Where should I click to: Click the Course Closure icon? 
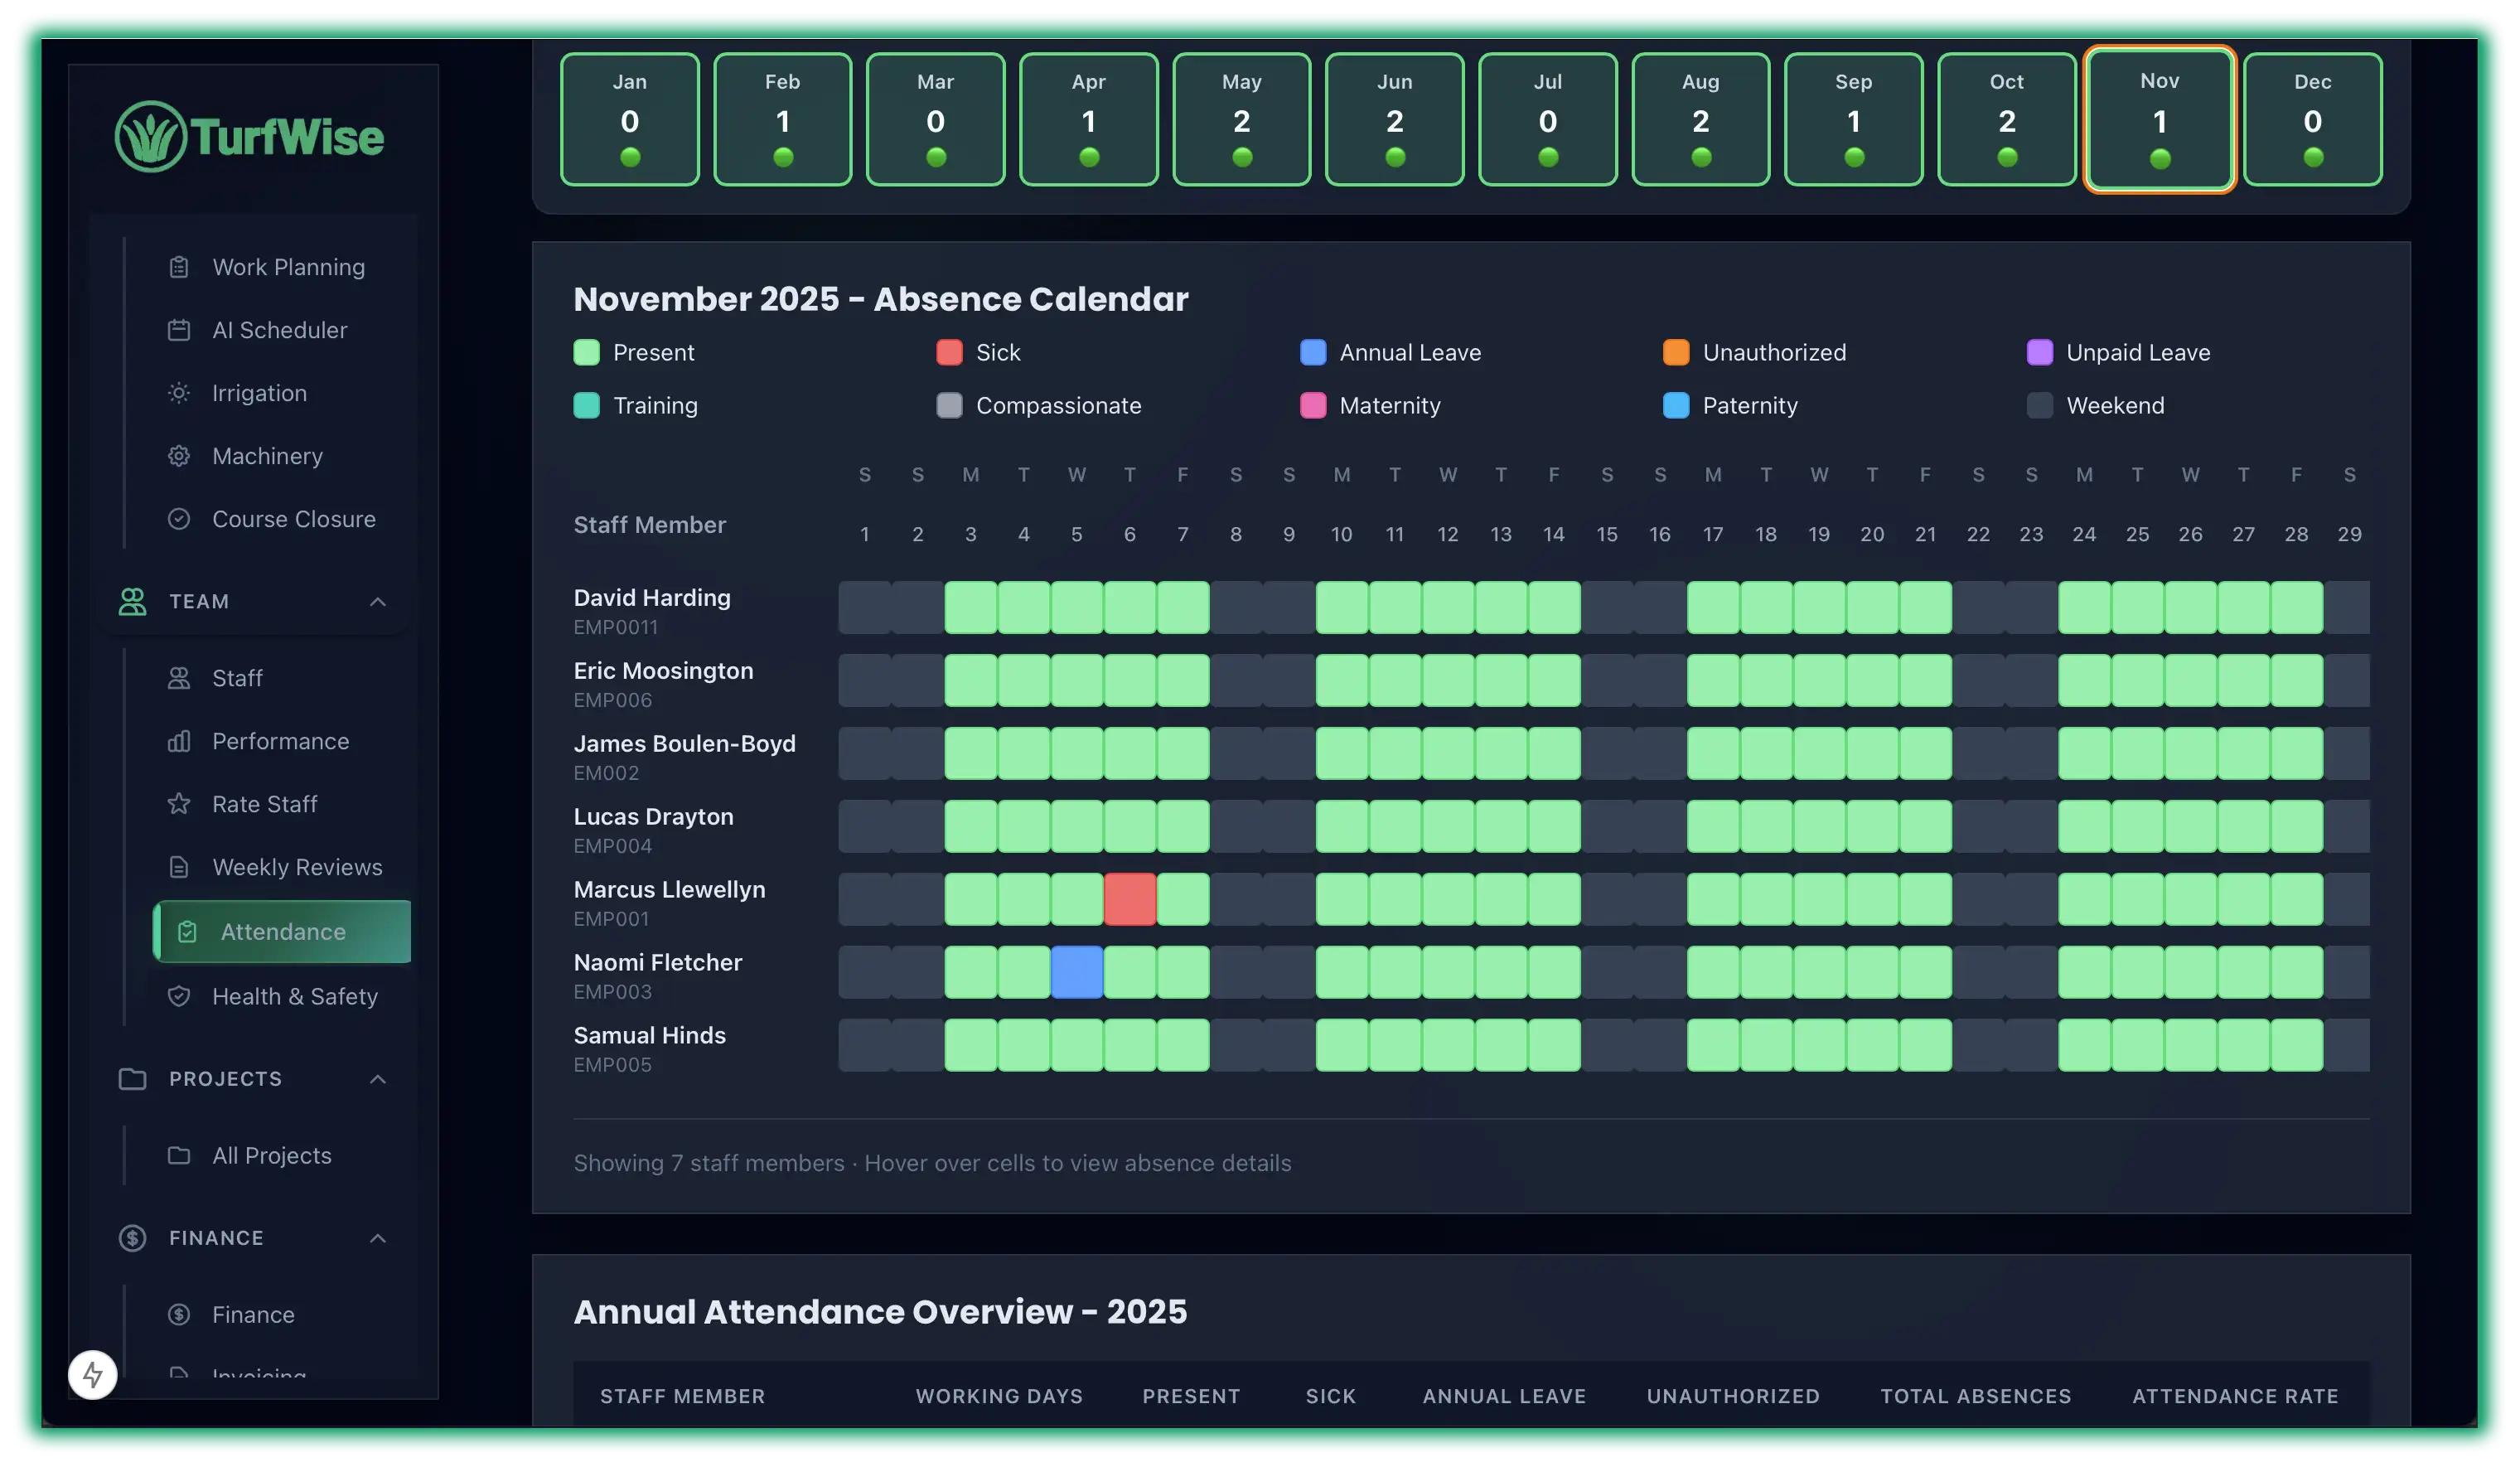[x=180, y=519]
